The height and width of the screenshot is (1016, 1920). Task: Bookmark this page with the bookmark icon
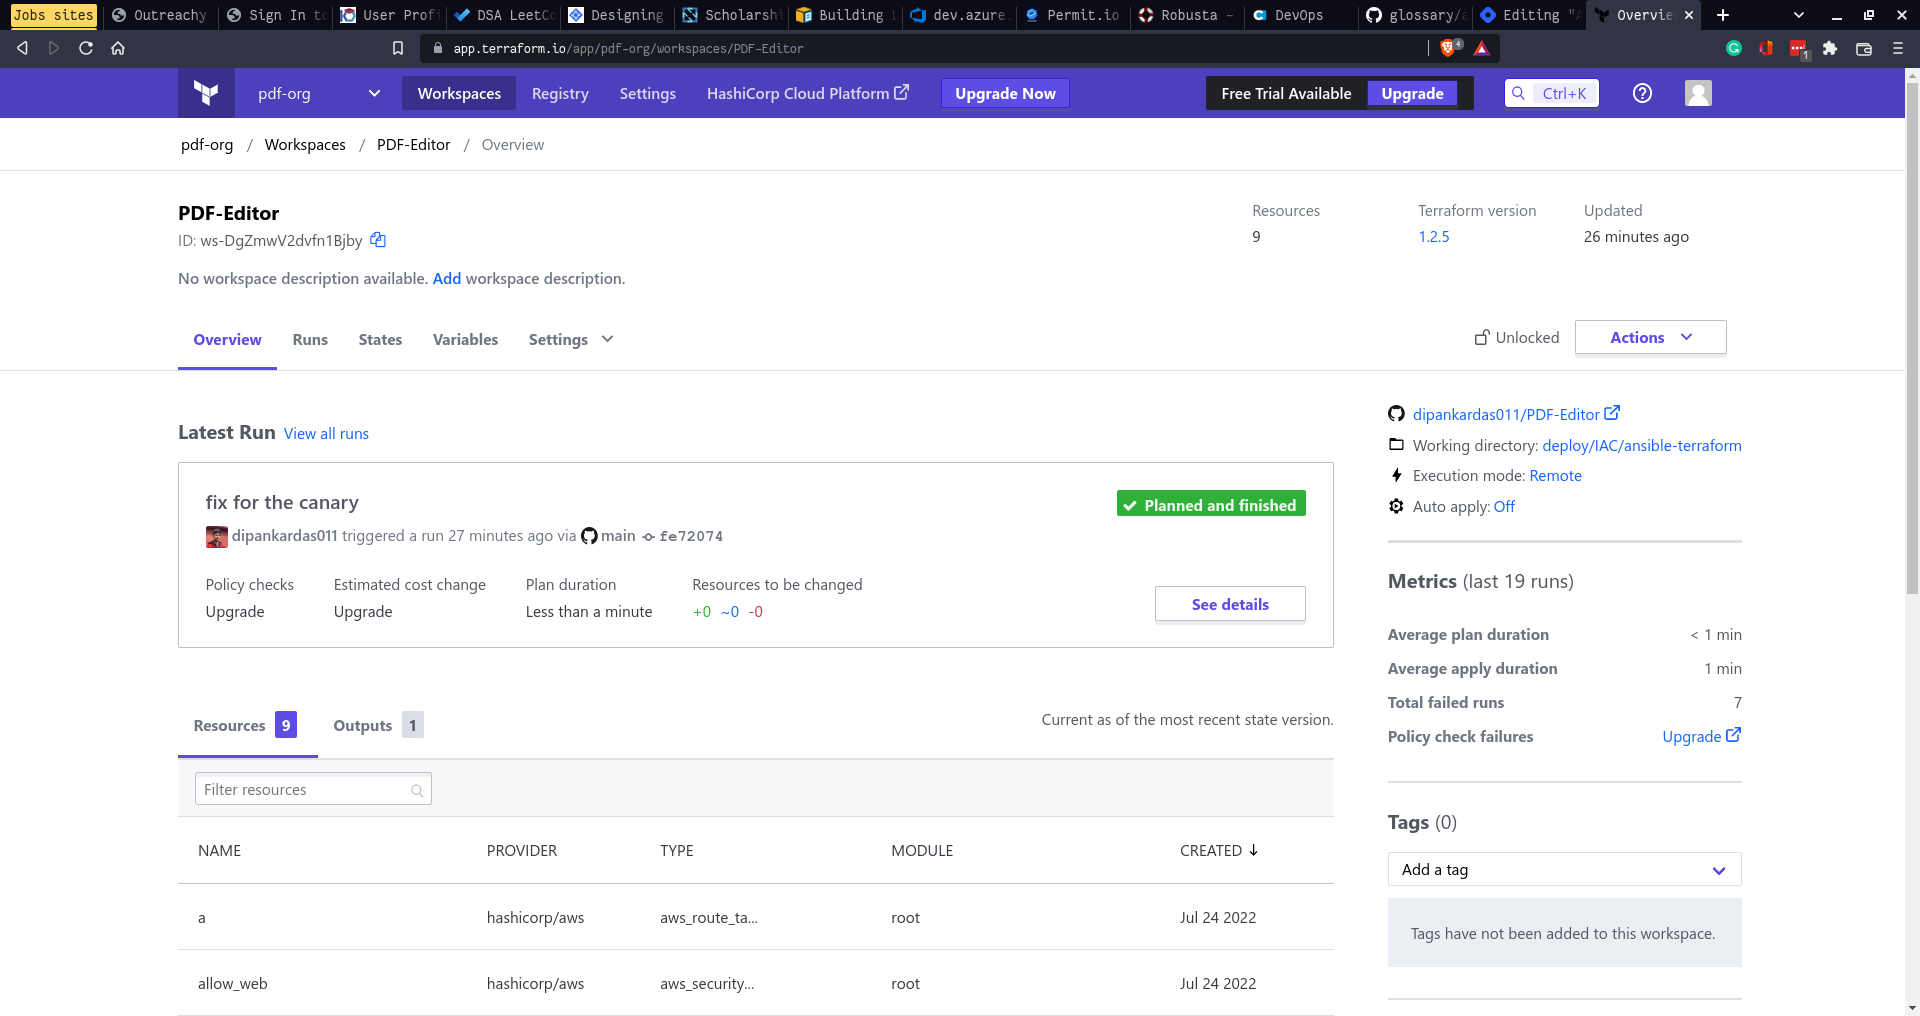pyautogui.click(x=398, y=48)
